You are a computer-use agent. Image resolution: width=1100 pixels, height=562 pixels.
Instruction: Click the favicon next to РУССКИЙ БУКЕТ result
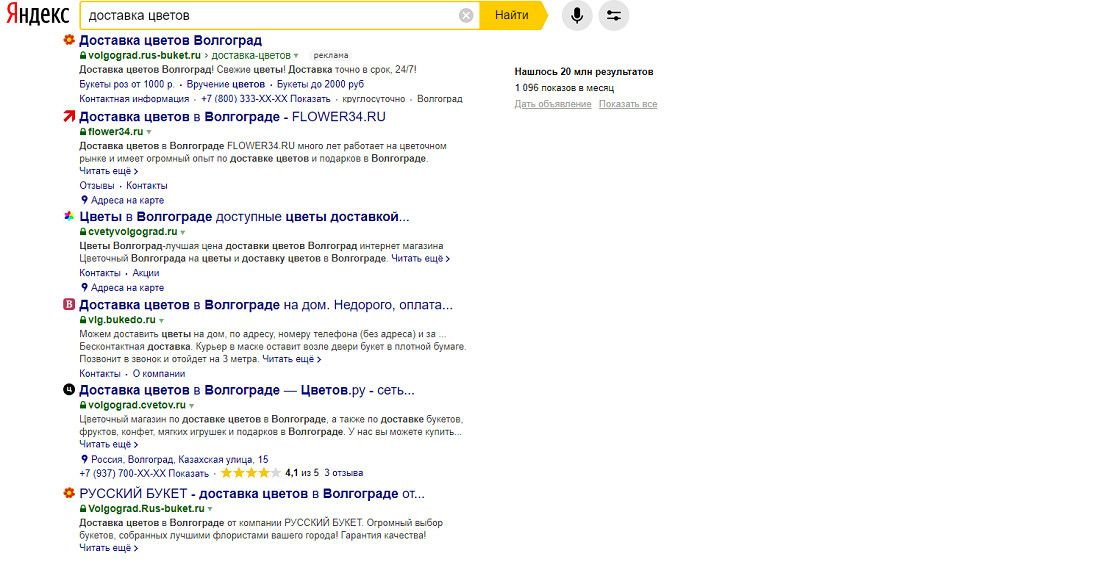[x=69, y=493]
